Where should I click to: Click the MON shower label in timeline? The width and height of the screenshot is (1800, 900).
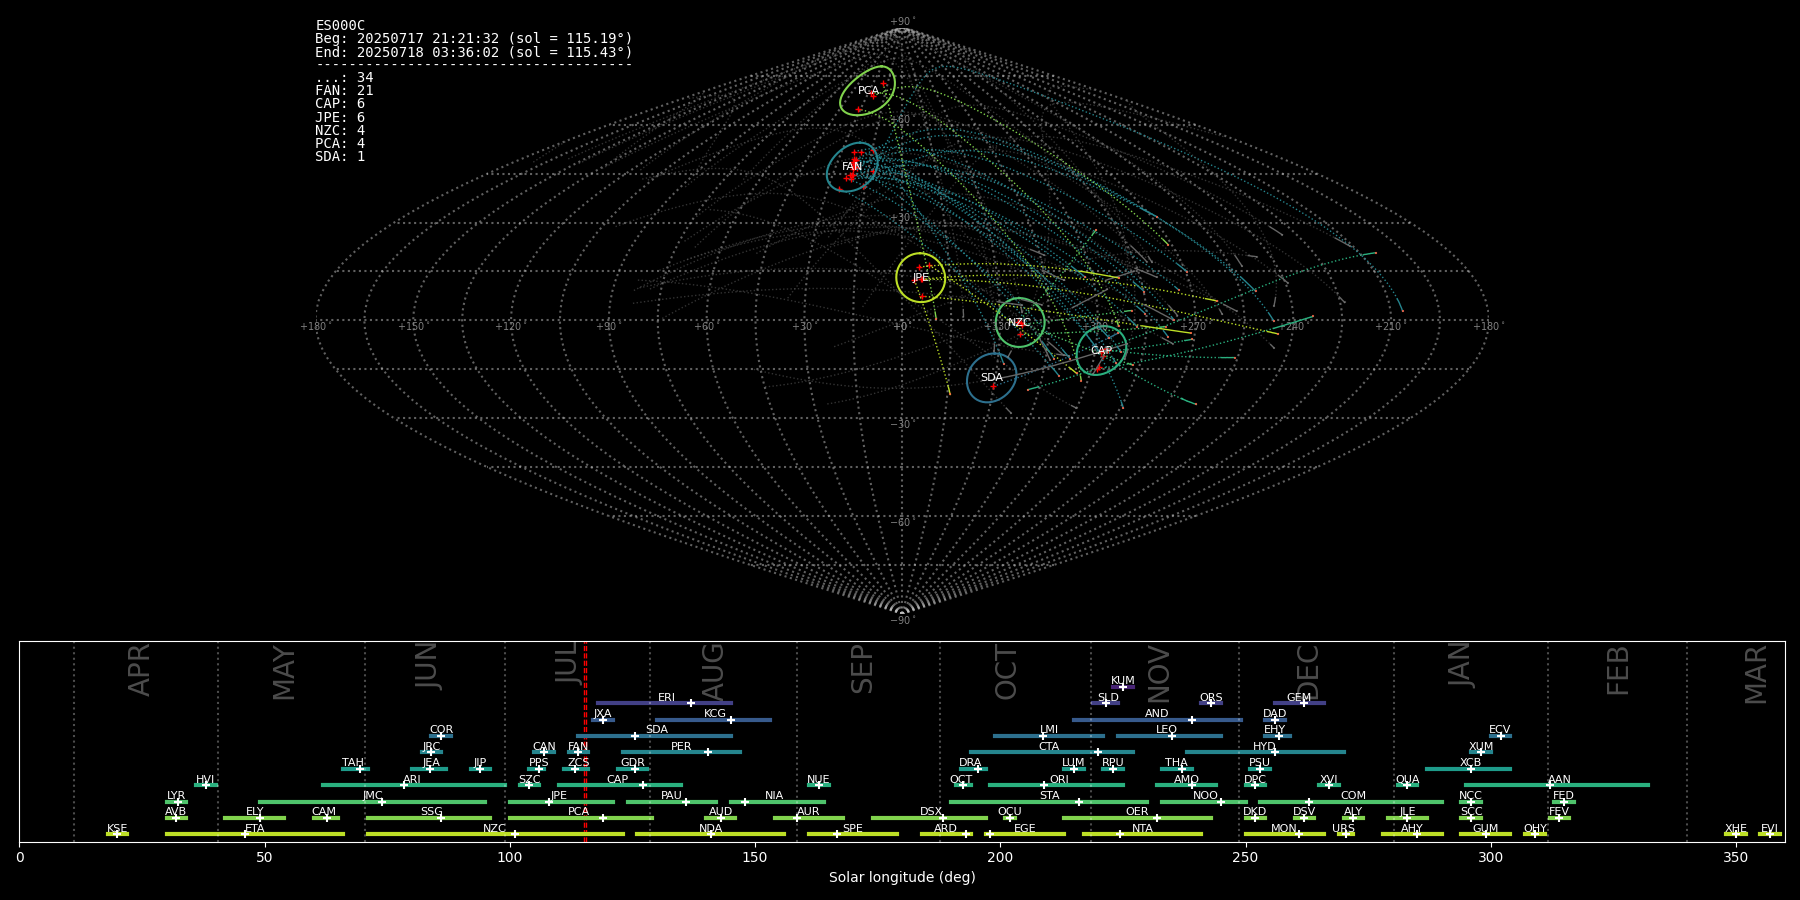pyautogui.click(x=1284, y=829)
